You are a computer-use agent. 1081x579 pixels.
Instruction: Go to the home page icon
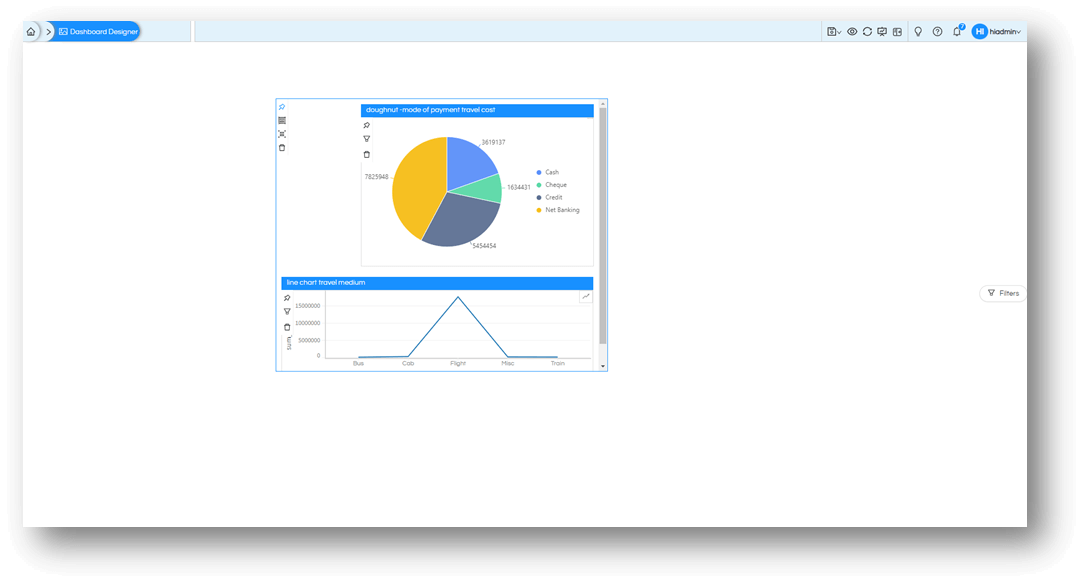(x=31, y=32)
